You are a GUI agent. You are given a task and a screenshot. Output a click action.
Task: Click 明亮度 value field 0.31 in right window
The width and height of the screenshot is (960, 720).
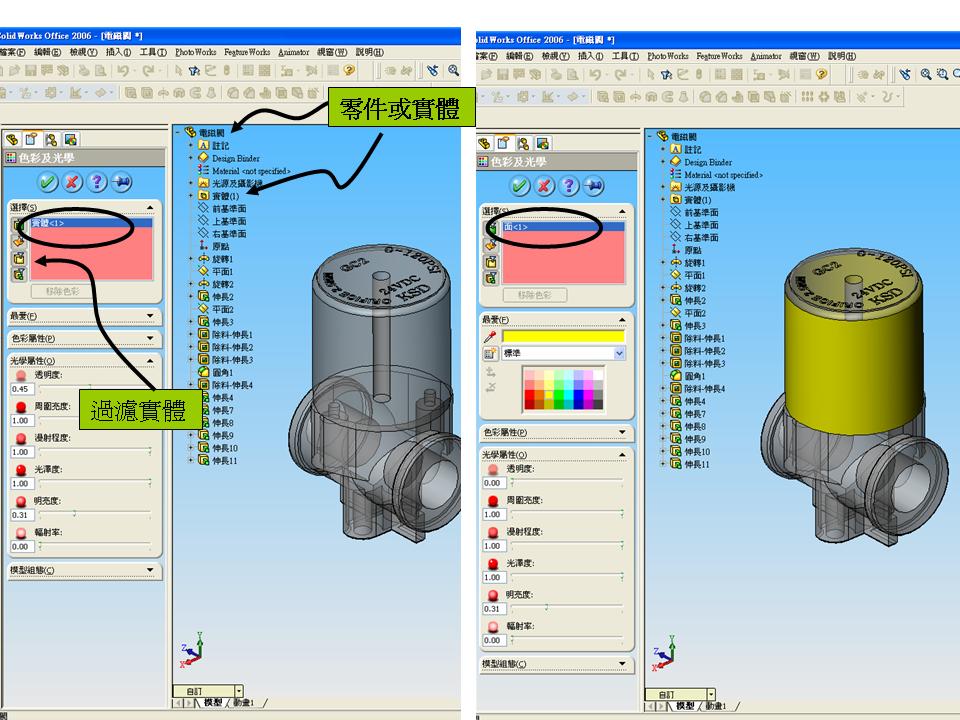(x=494, y=609)
